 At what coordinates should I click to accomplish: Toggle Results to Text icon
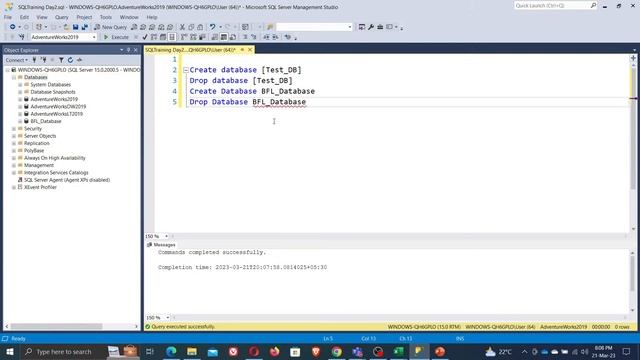pos(215,37)
